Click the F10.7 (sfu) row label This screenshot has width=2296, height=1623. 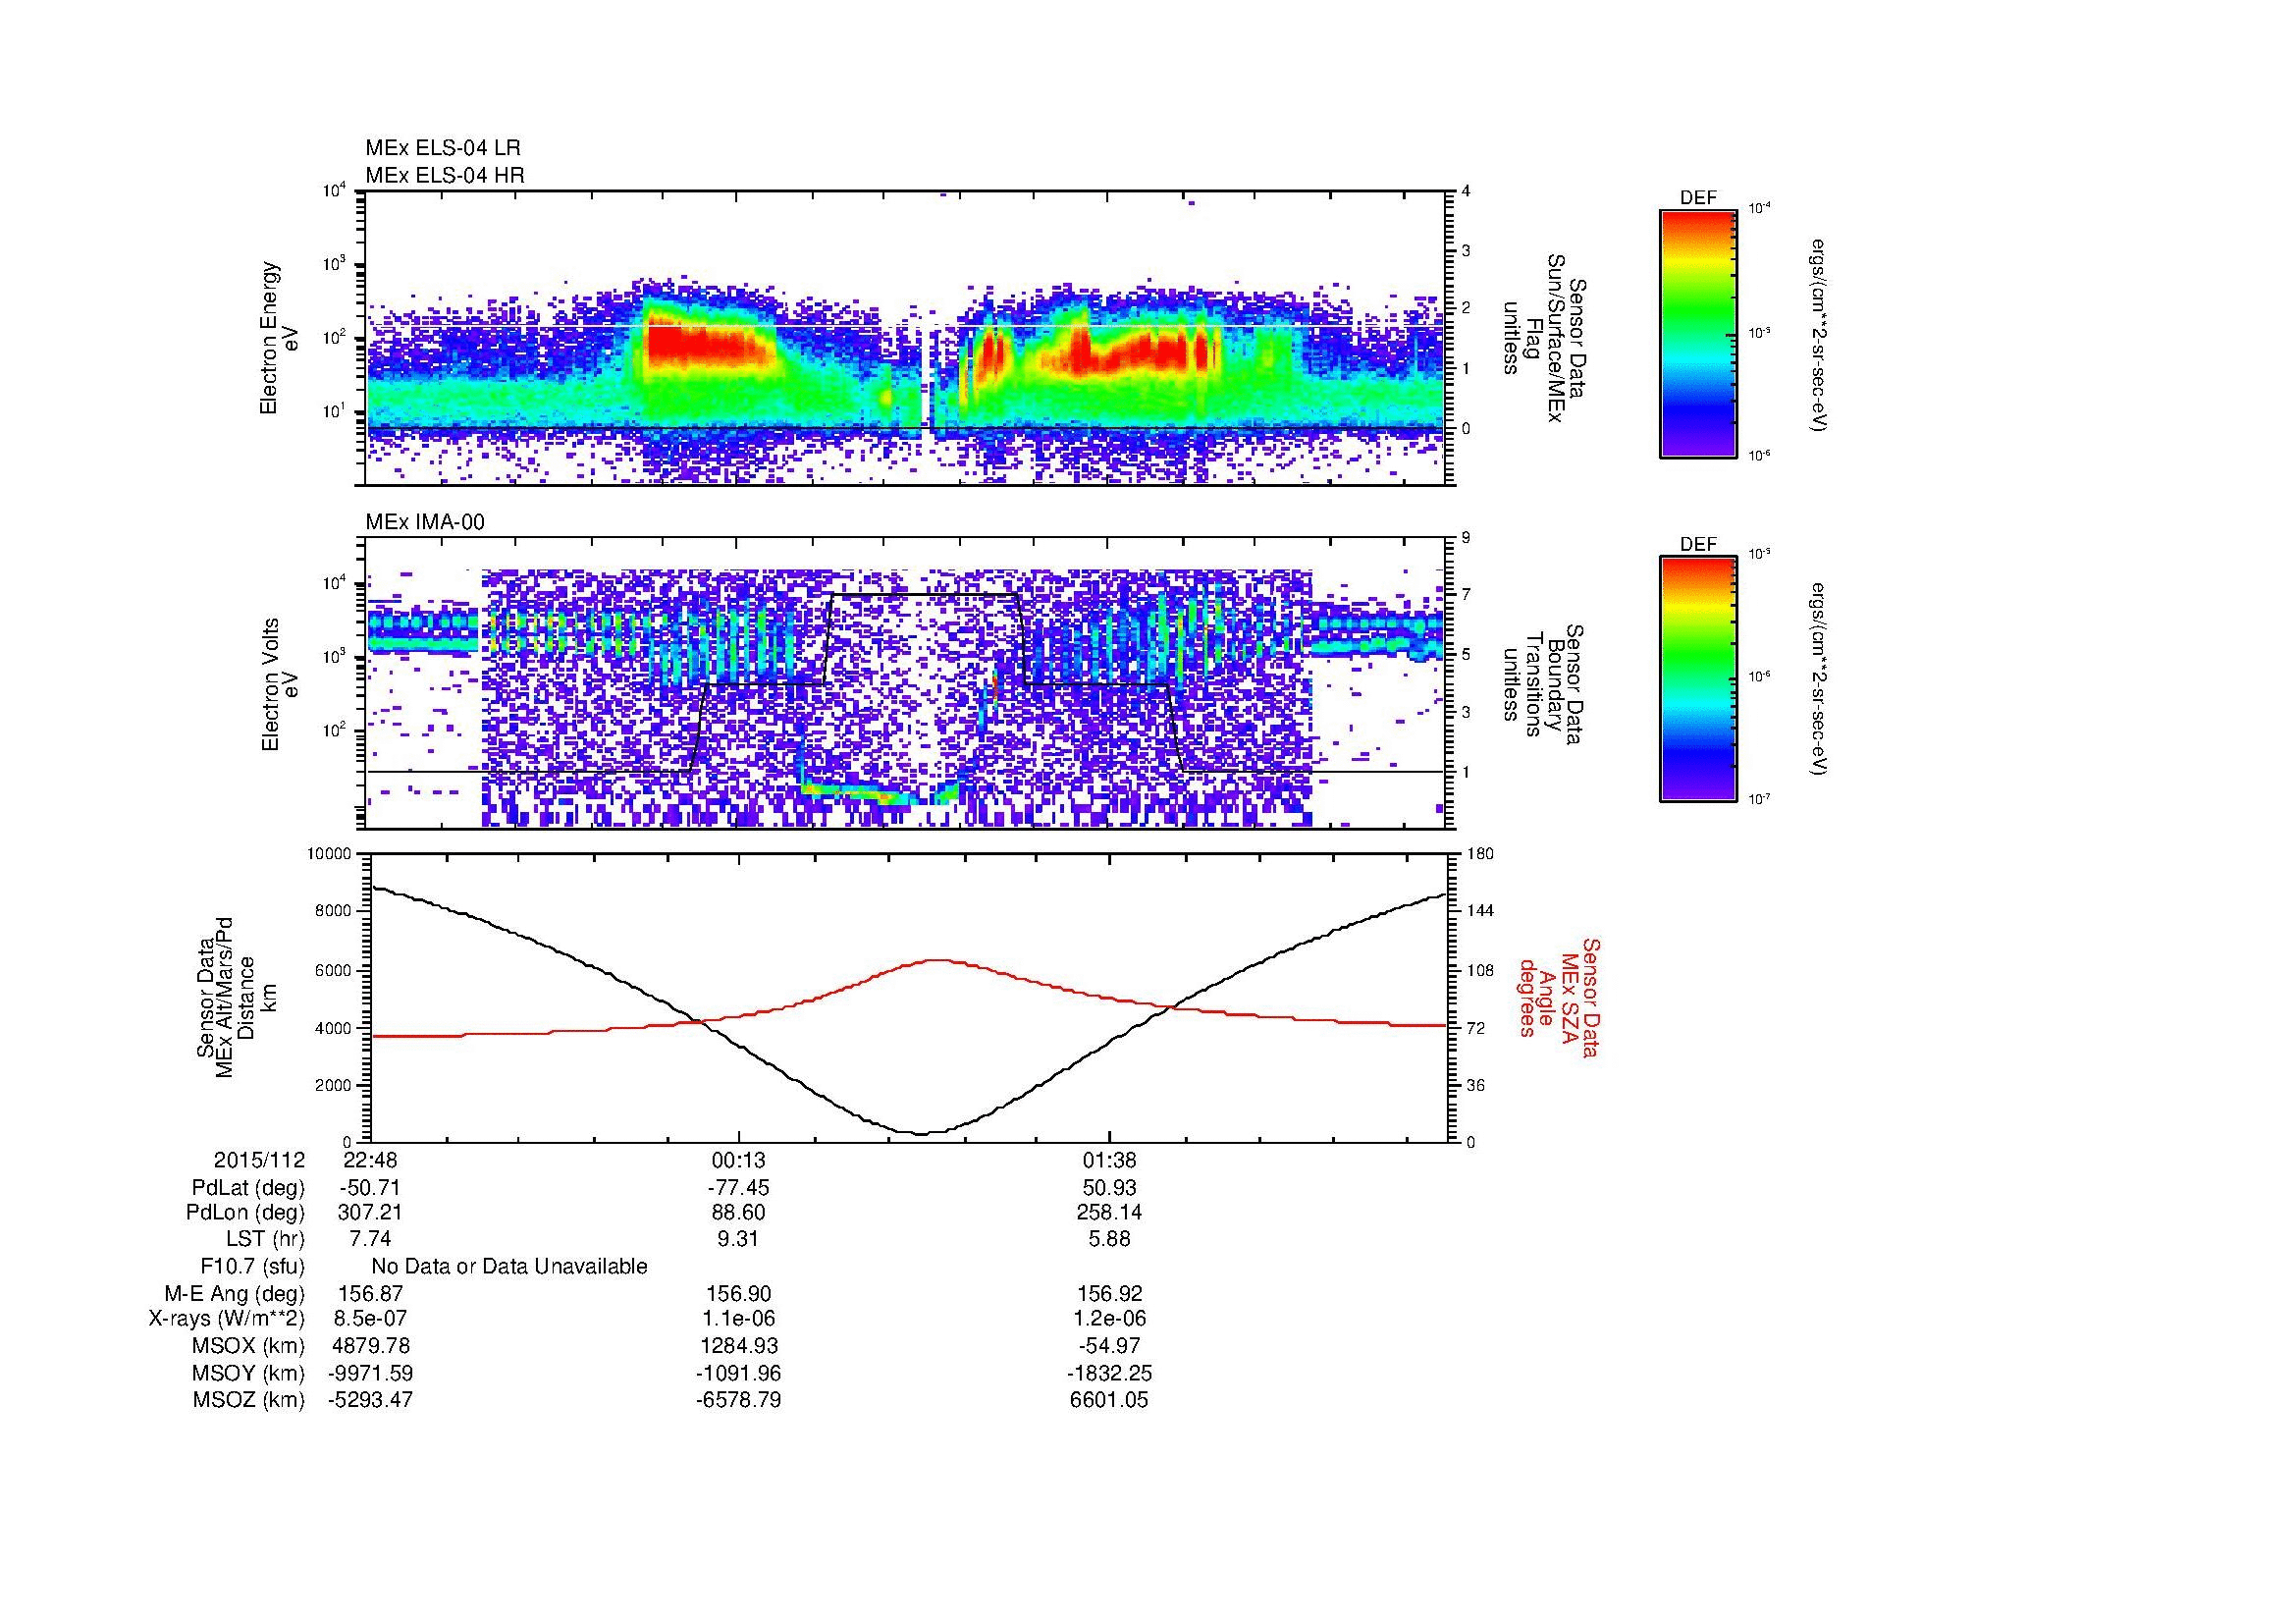coord(253,1267)
